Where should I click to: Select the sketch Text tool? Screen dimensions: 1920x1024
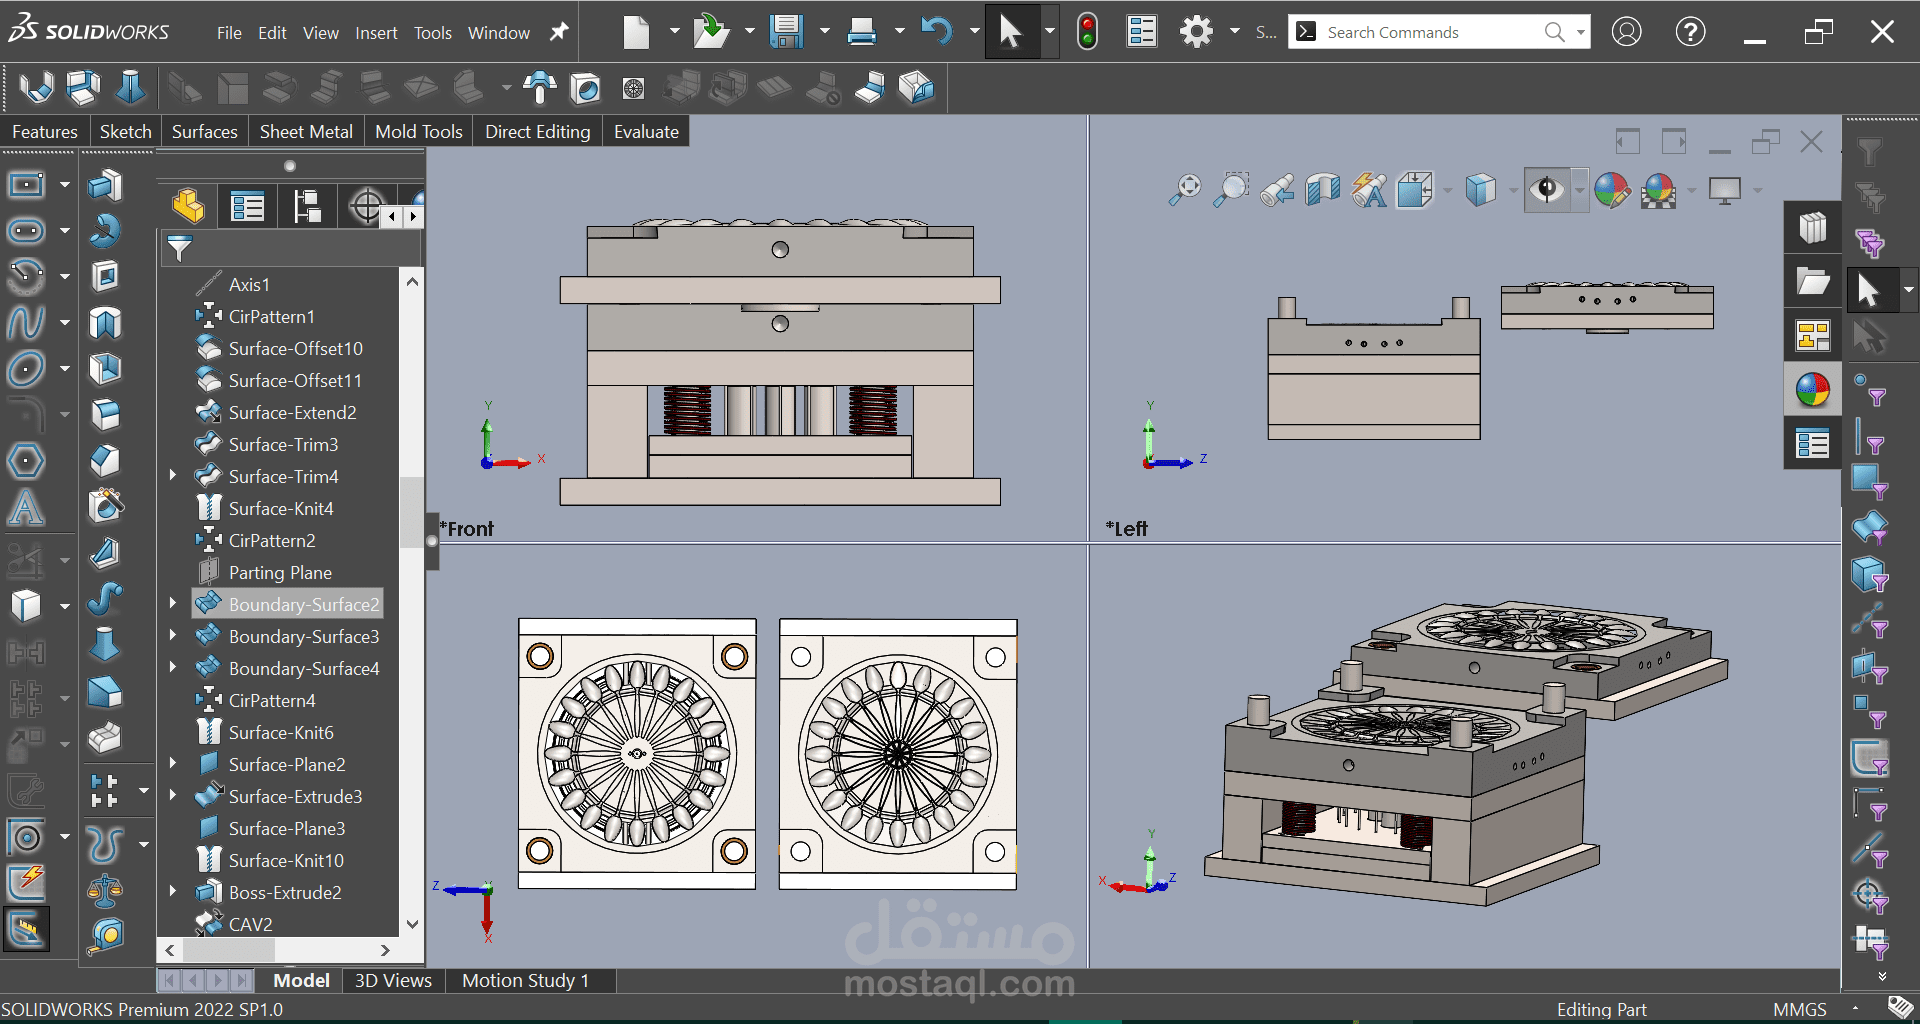click(x=26, y=508)
